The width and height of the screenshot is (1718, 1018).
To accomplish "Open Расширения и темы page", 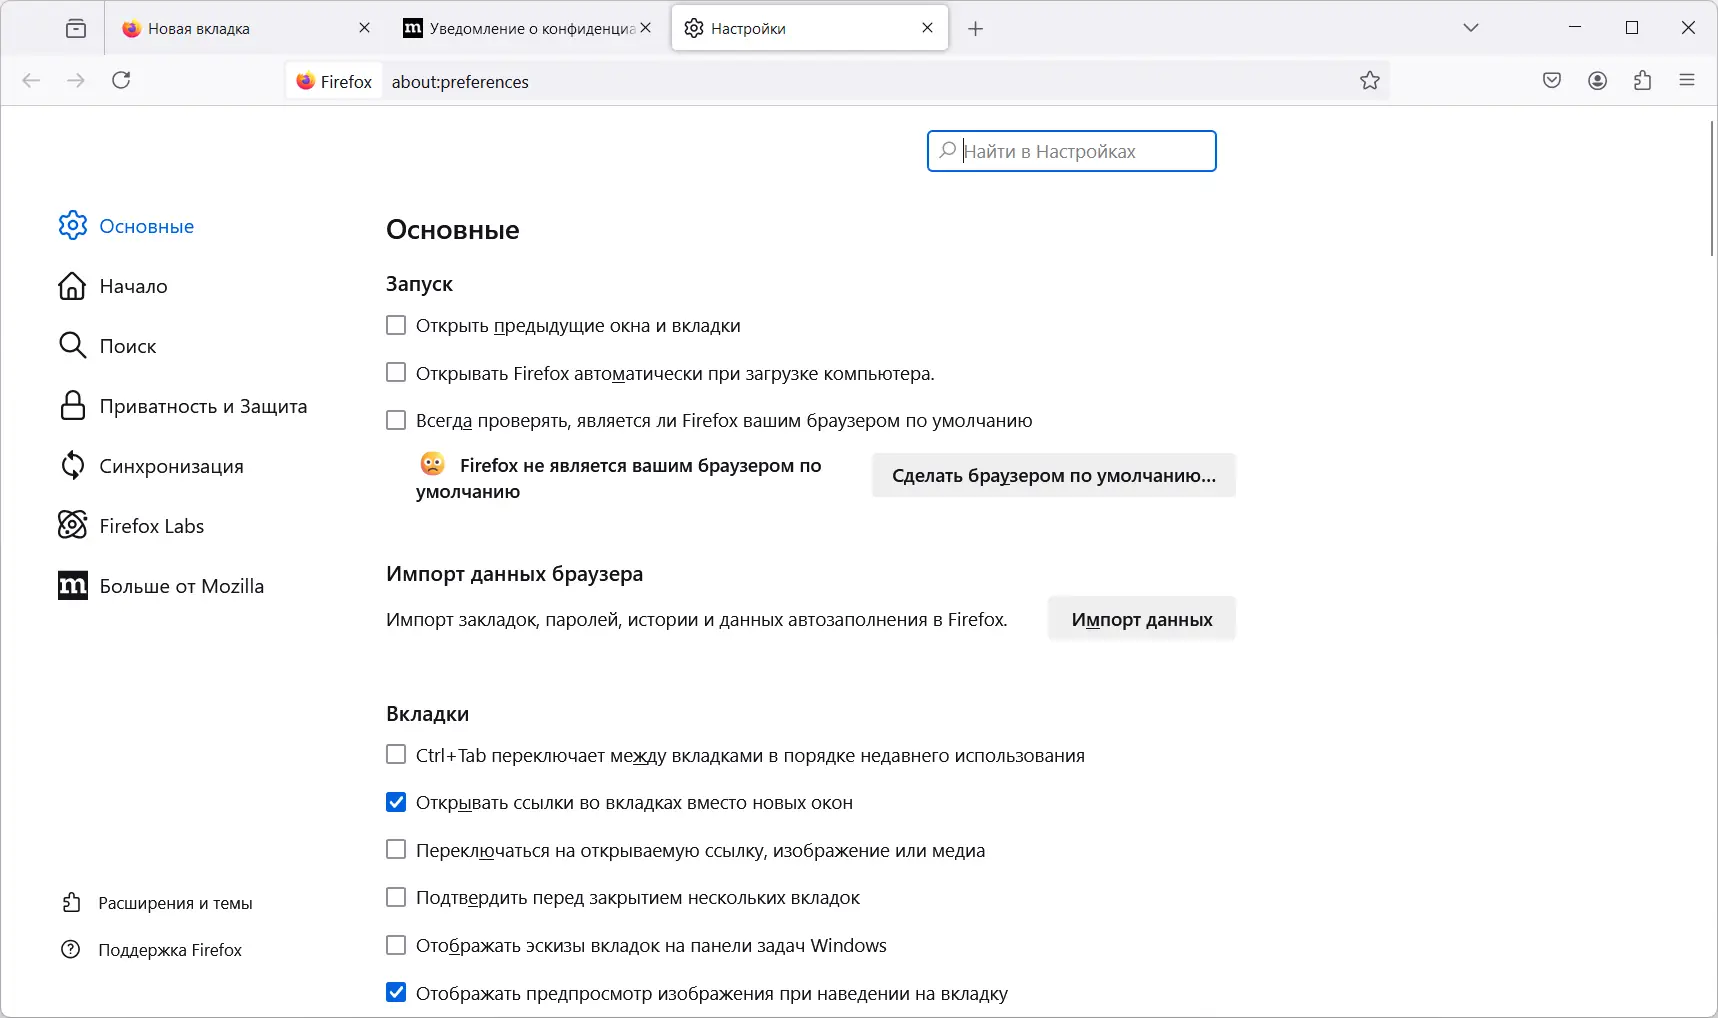I will [175, 902].
